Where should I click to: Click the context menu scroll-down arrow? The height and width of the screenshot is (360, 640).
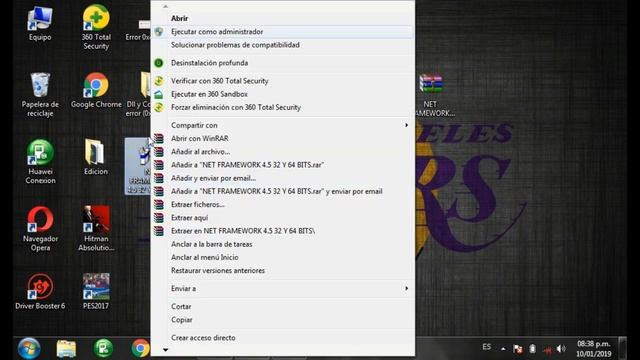pos(165,350)
